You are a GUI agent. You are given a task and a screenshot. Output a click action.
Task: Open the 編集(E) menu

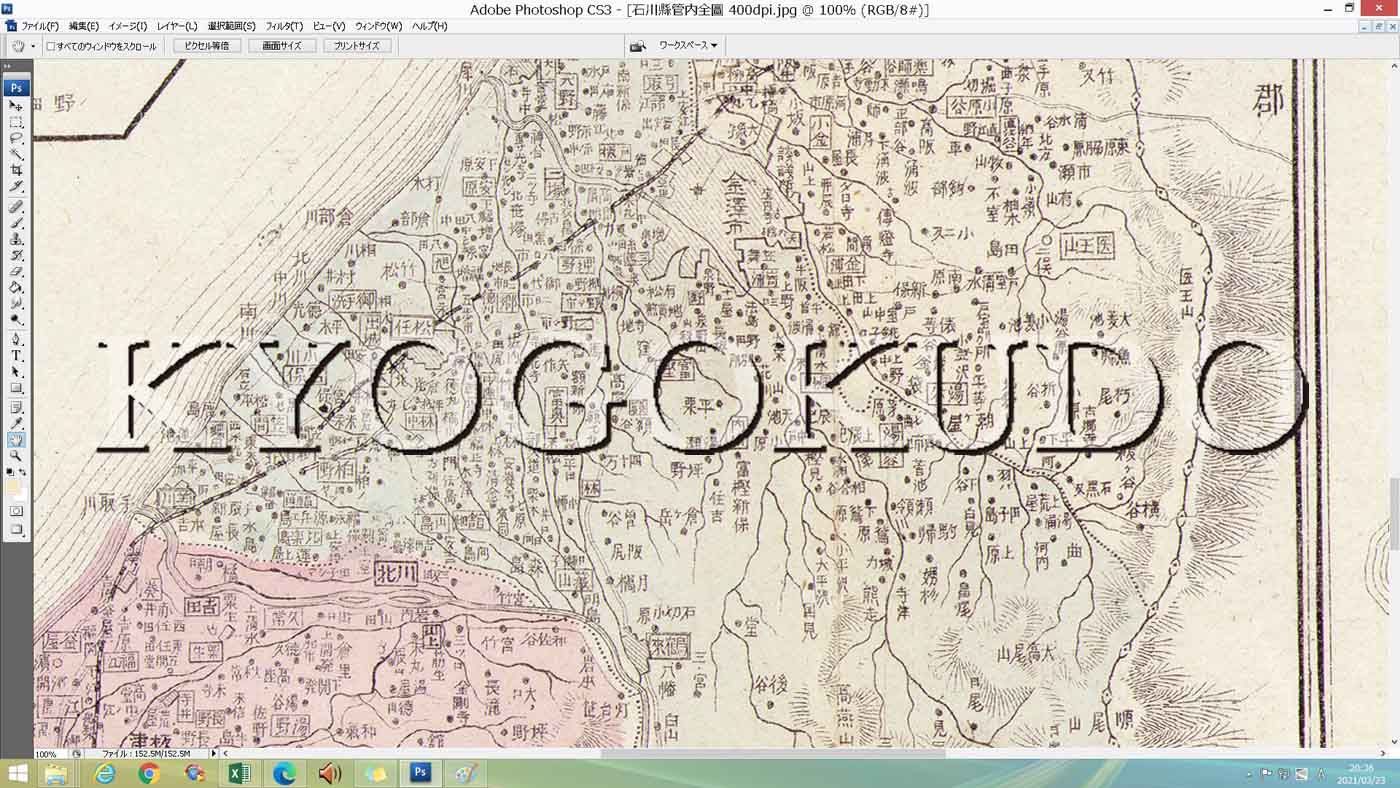[83, 26]
